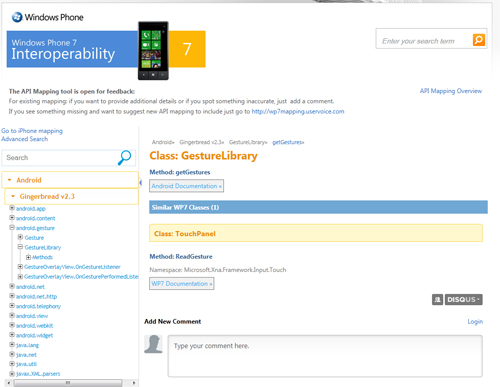Click the Type your comment here box

pos(325,356)
